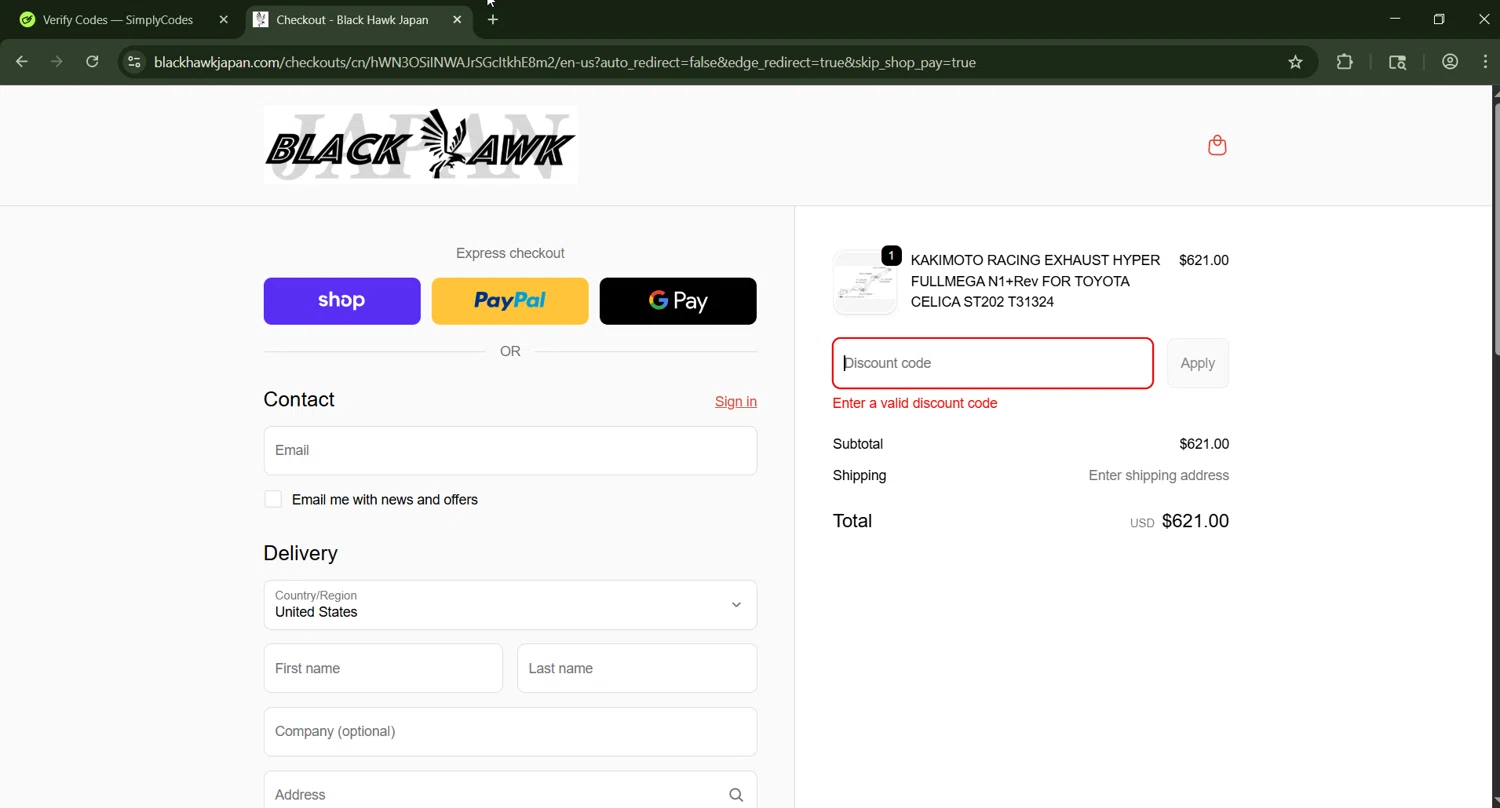View site information icon in address bar
The image size is (1500, 808).
click(134, 62)
